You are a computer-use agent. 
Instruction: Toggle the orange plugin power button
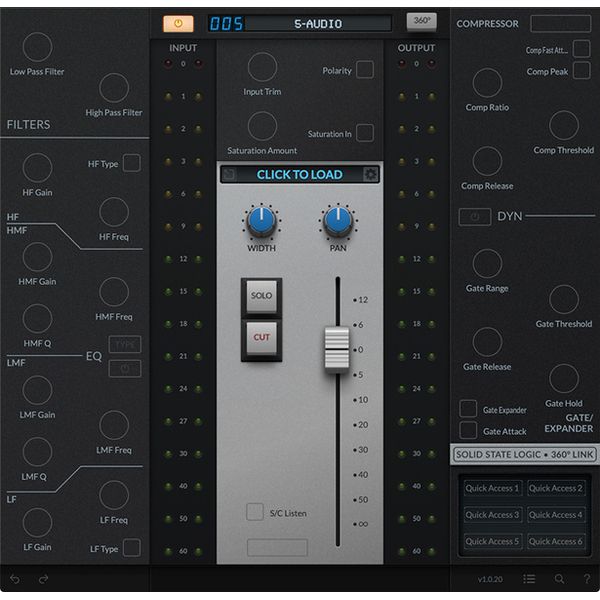point(178,23)
